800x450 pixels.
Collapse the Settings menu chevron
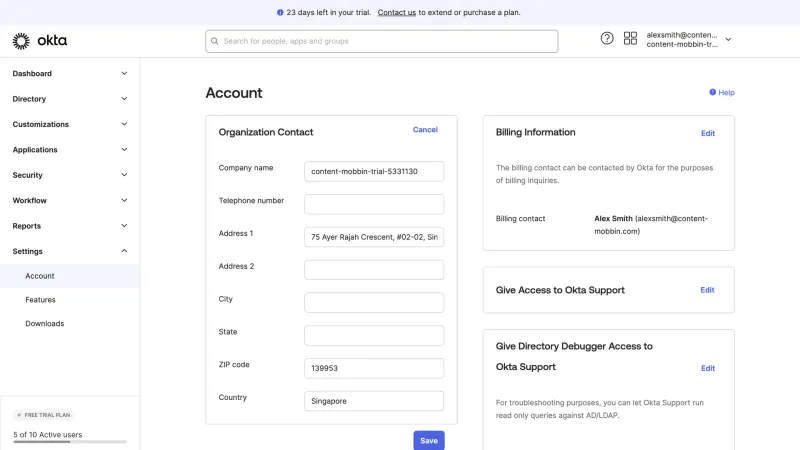124,251
